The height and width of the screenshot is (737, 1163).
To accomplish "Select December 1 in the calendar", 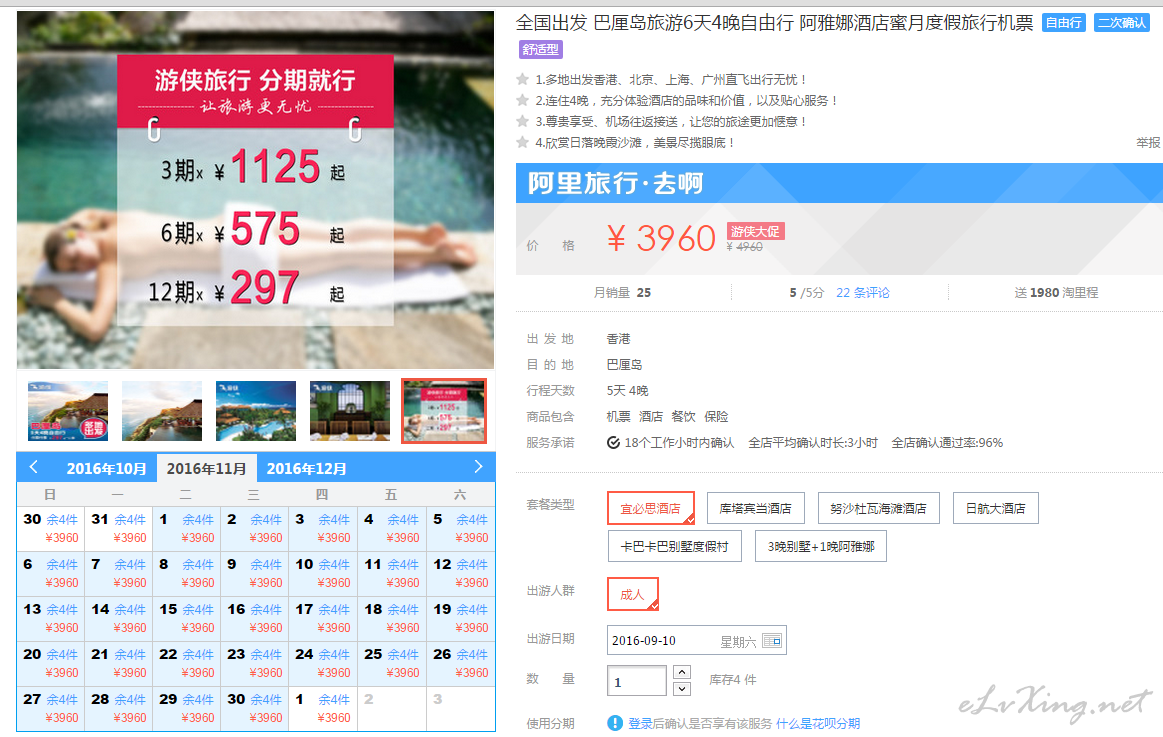I will click(x=323, y=708).
